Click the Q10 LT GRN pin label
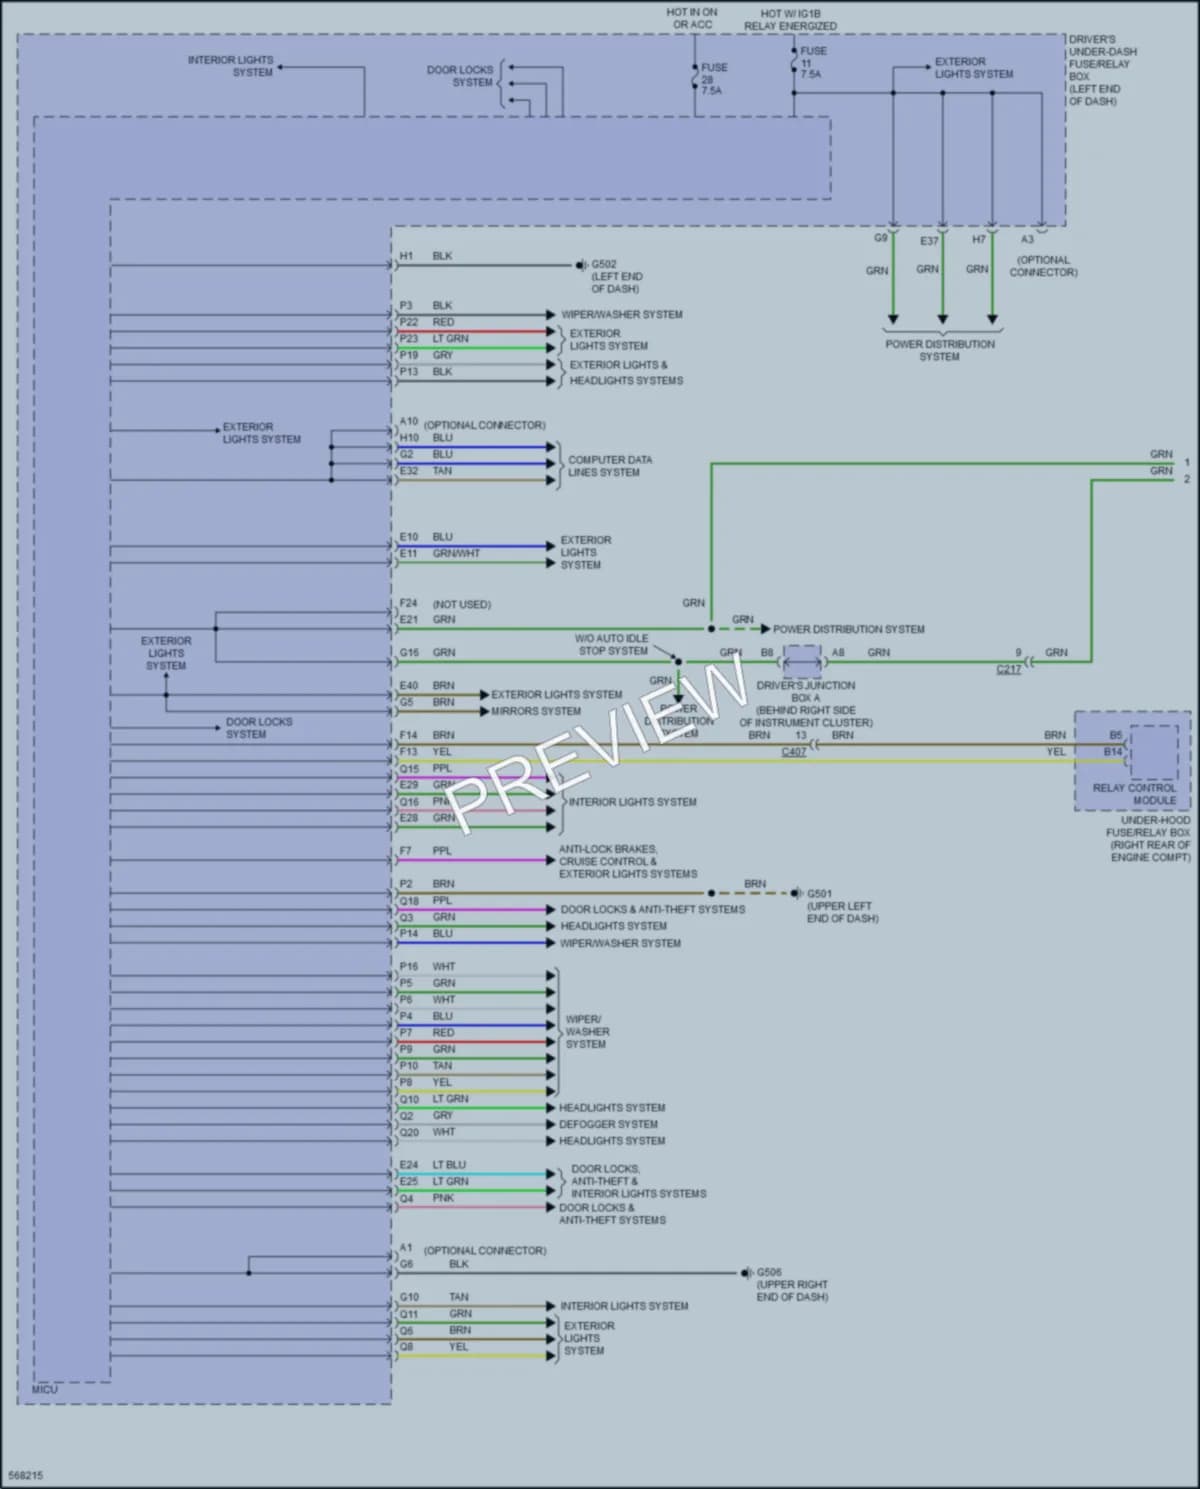1200x1489 pixels. click(x=434, y=1099)
